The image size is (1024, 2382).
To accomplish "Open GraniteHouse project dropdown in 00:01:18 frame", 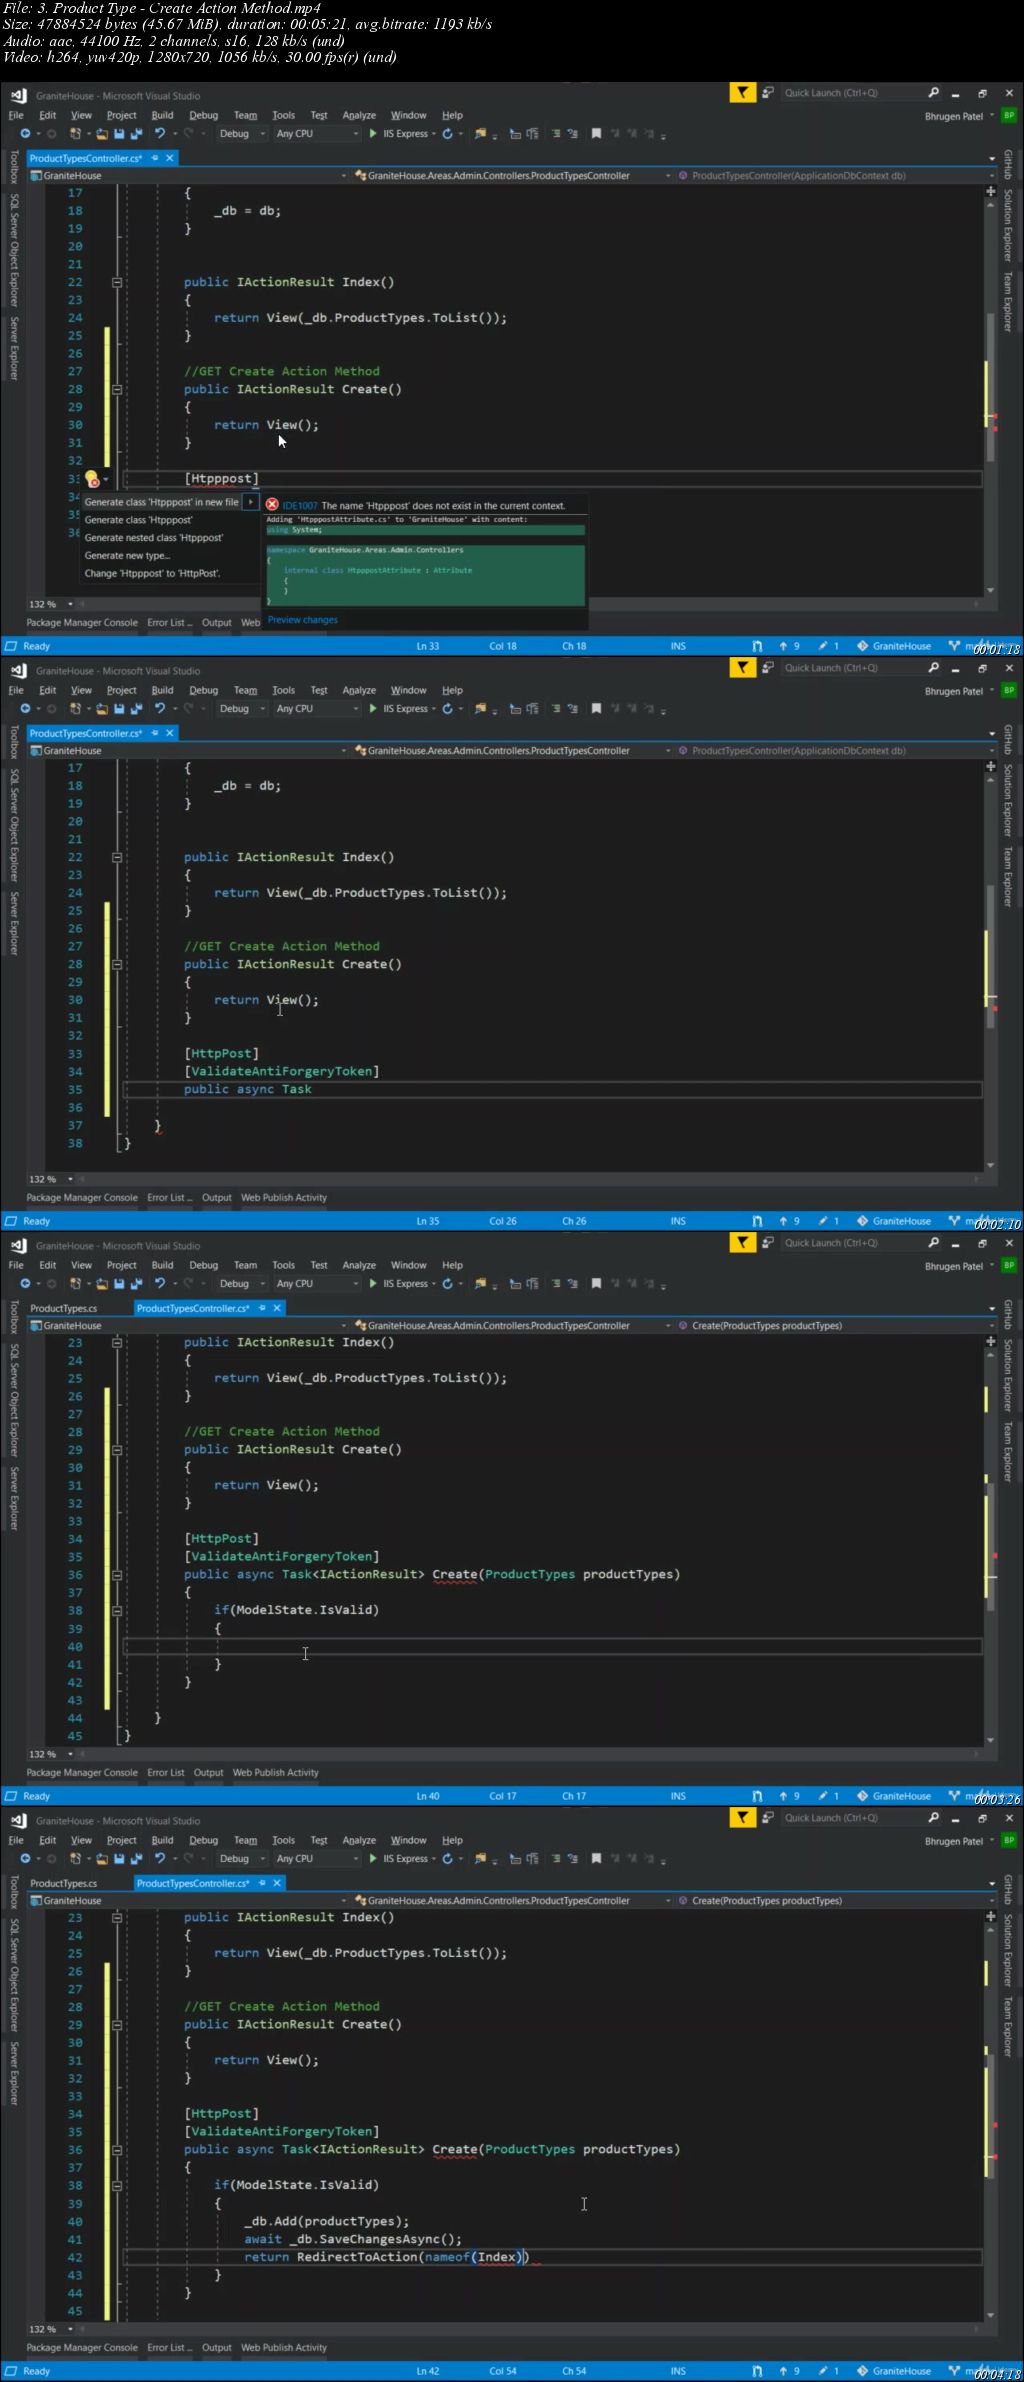I will [x=187, y=176].
